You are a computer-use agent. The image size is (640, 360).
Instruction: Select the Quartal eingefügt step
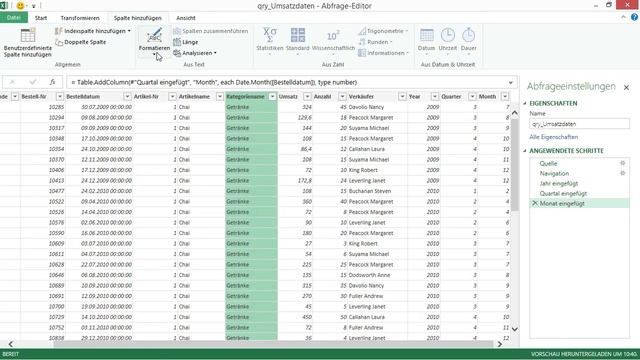(563, 193)
